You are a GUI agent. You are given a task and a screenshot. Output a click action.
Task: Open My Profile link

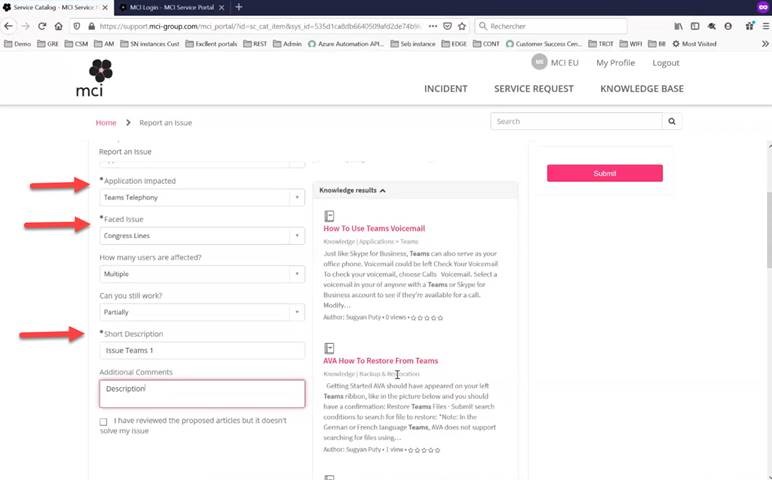(x=615, y=63)
